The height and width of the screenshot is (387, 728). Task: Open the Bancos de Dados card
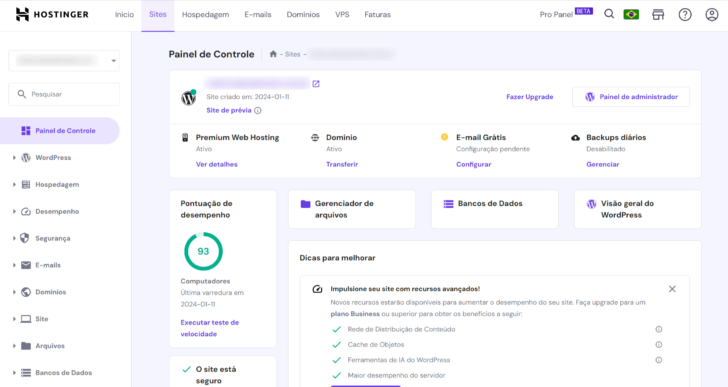pos(495,209)
